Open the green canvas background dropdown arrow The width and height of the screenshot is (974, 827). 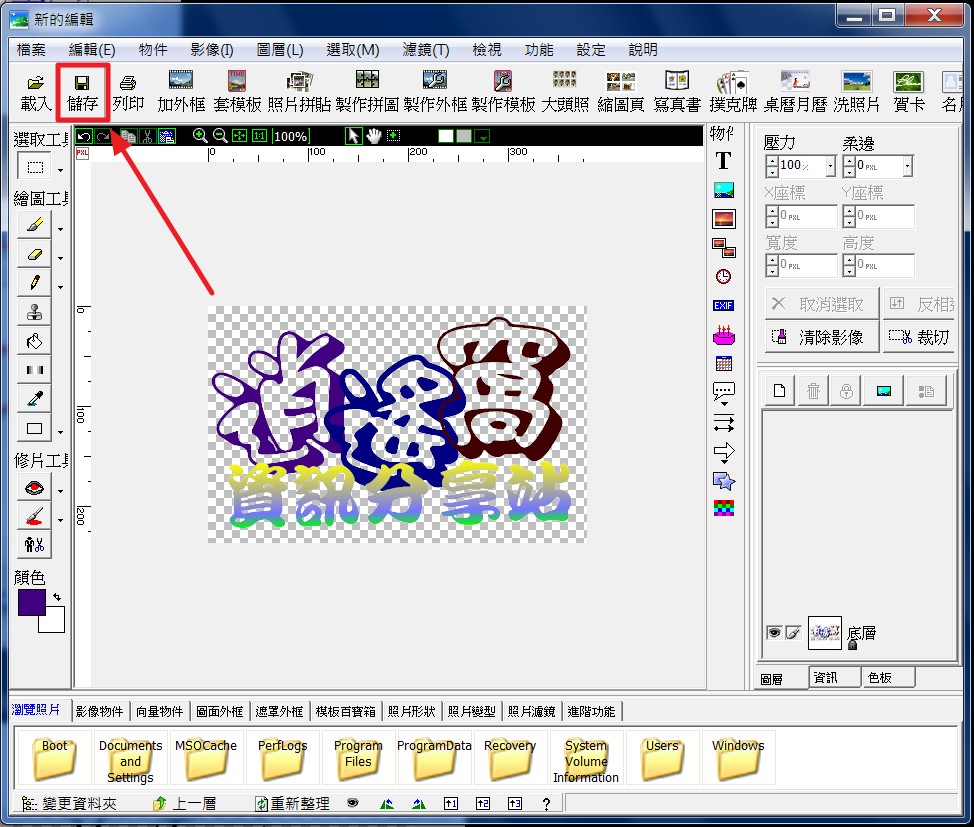[x=483, y=136]
